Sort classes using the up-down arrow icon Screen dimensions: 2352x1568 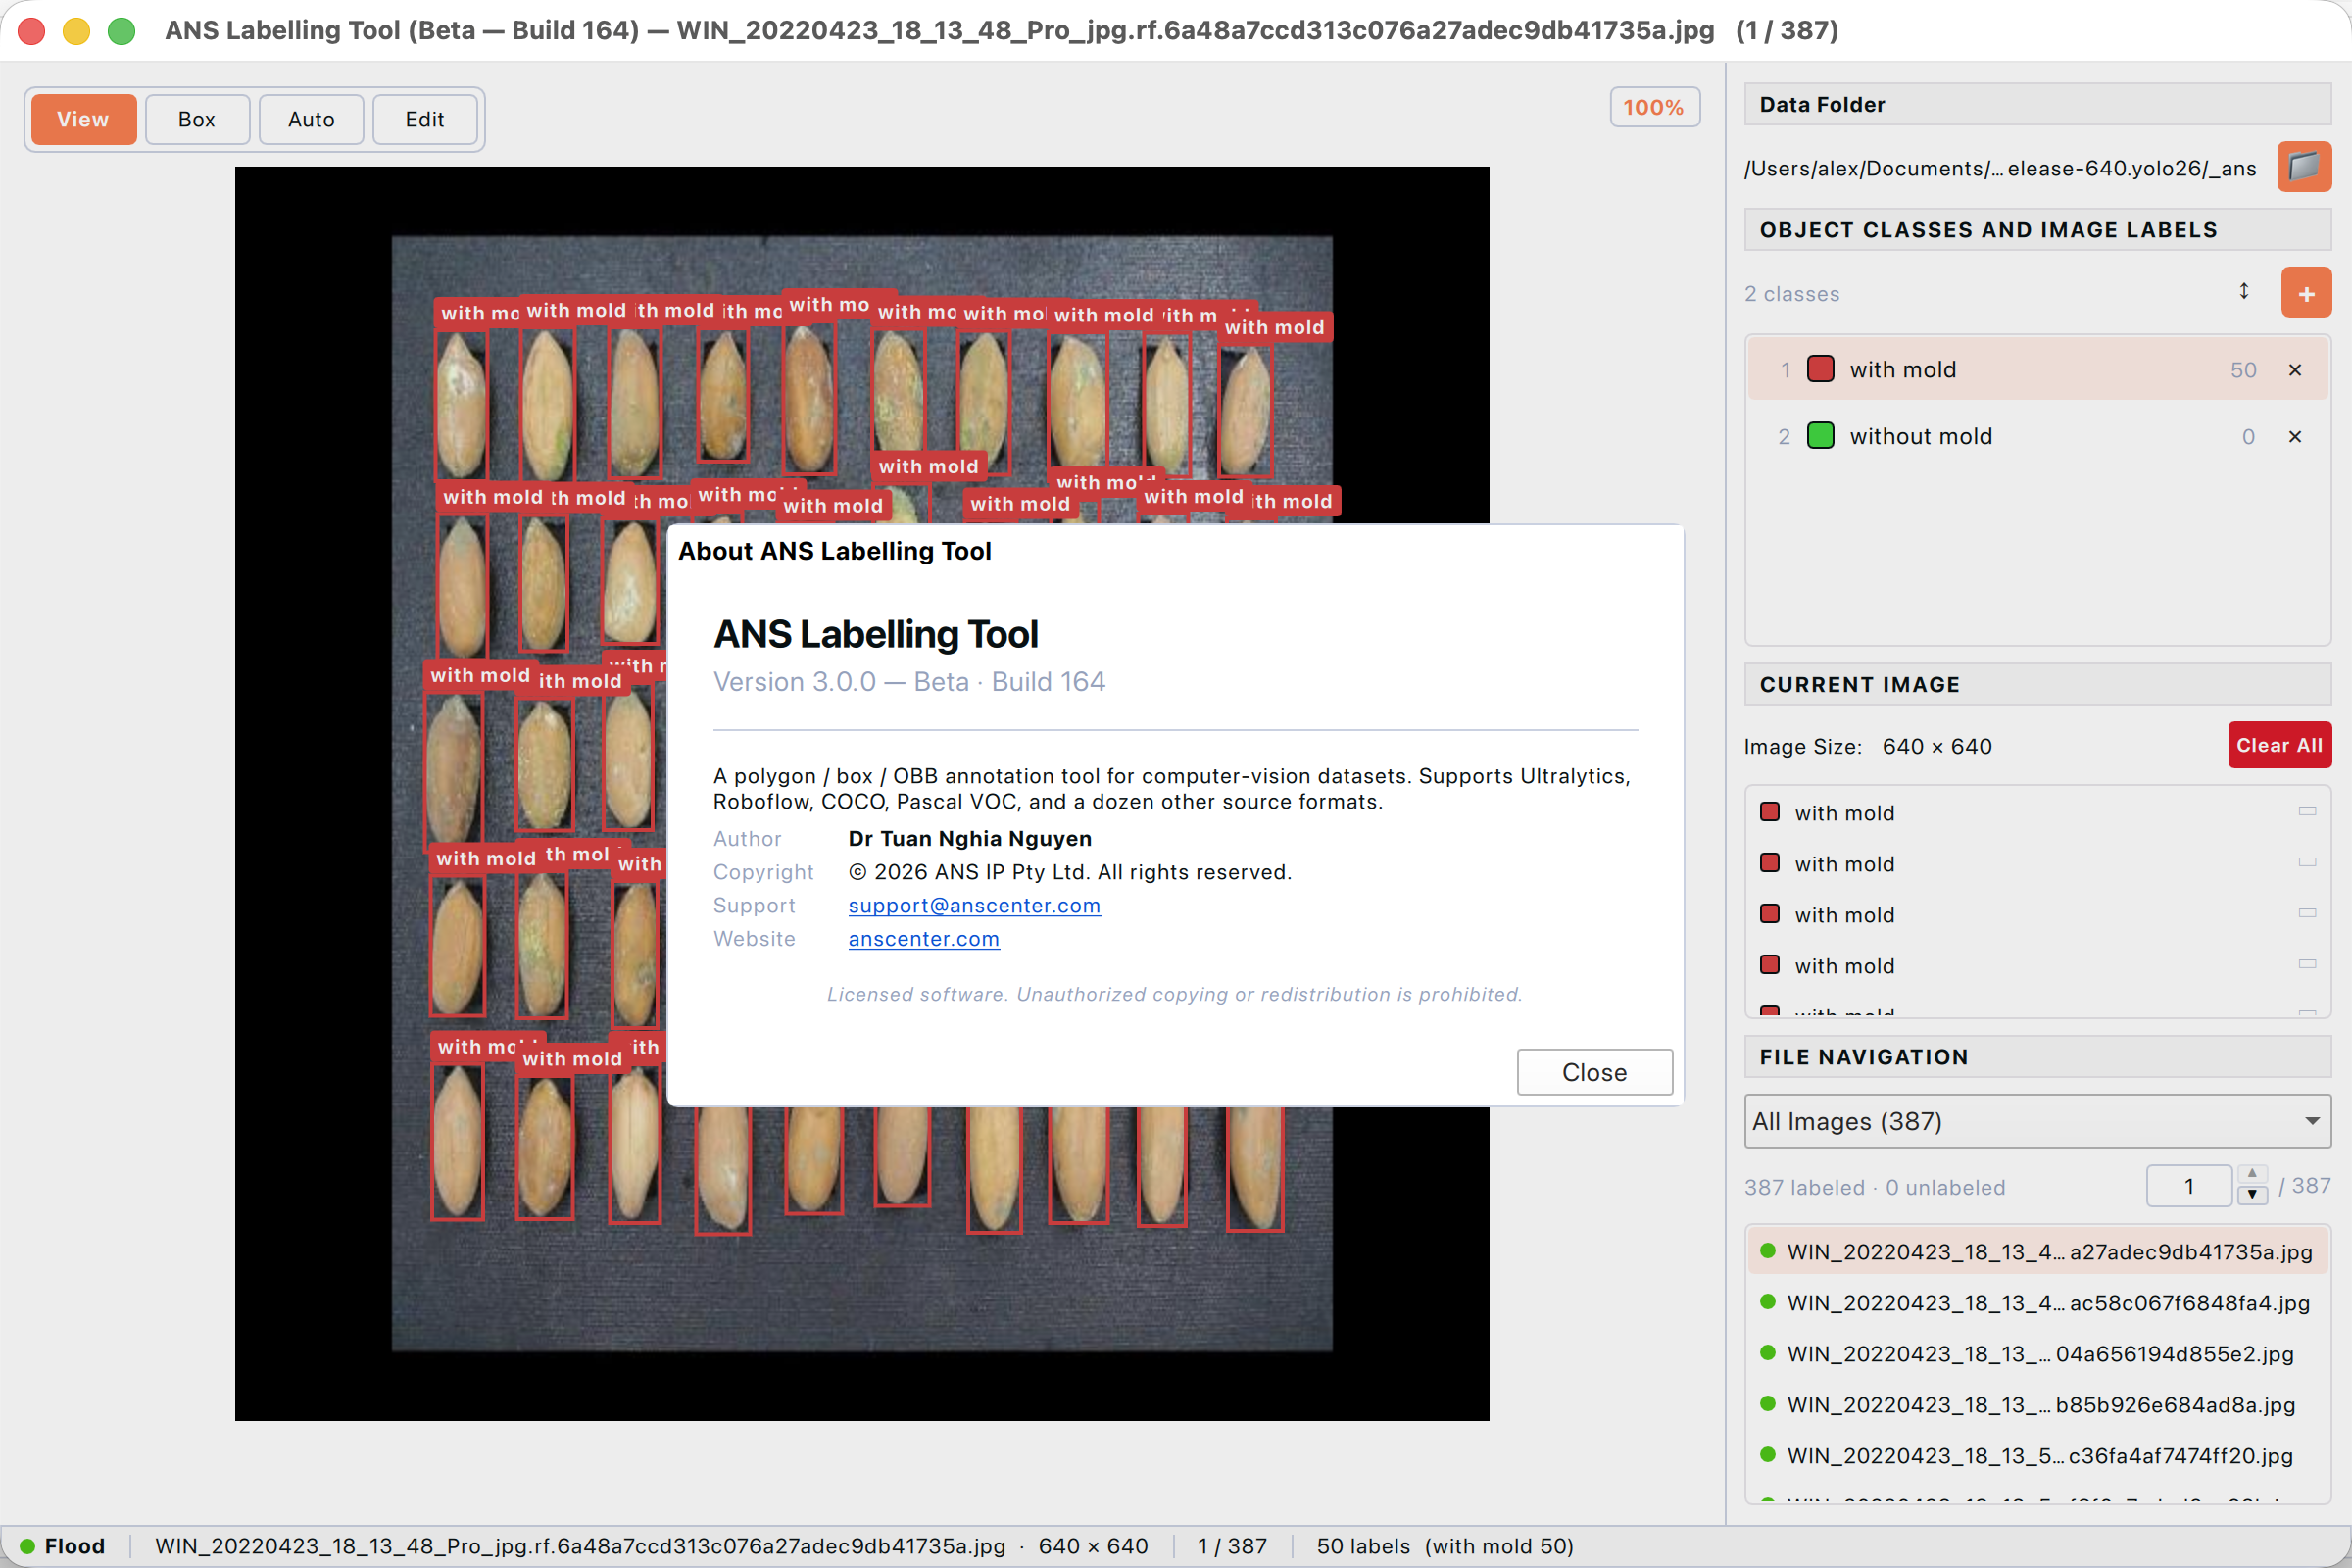2243,291
